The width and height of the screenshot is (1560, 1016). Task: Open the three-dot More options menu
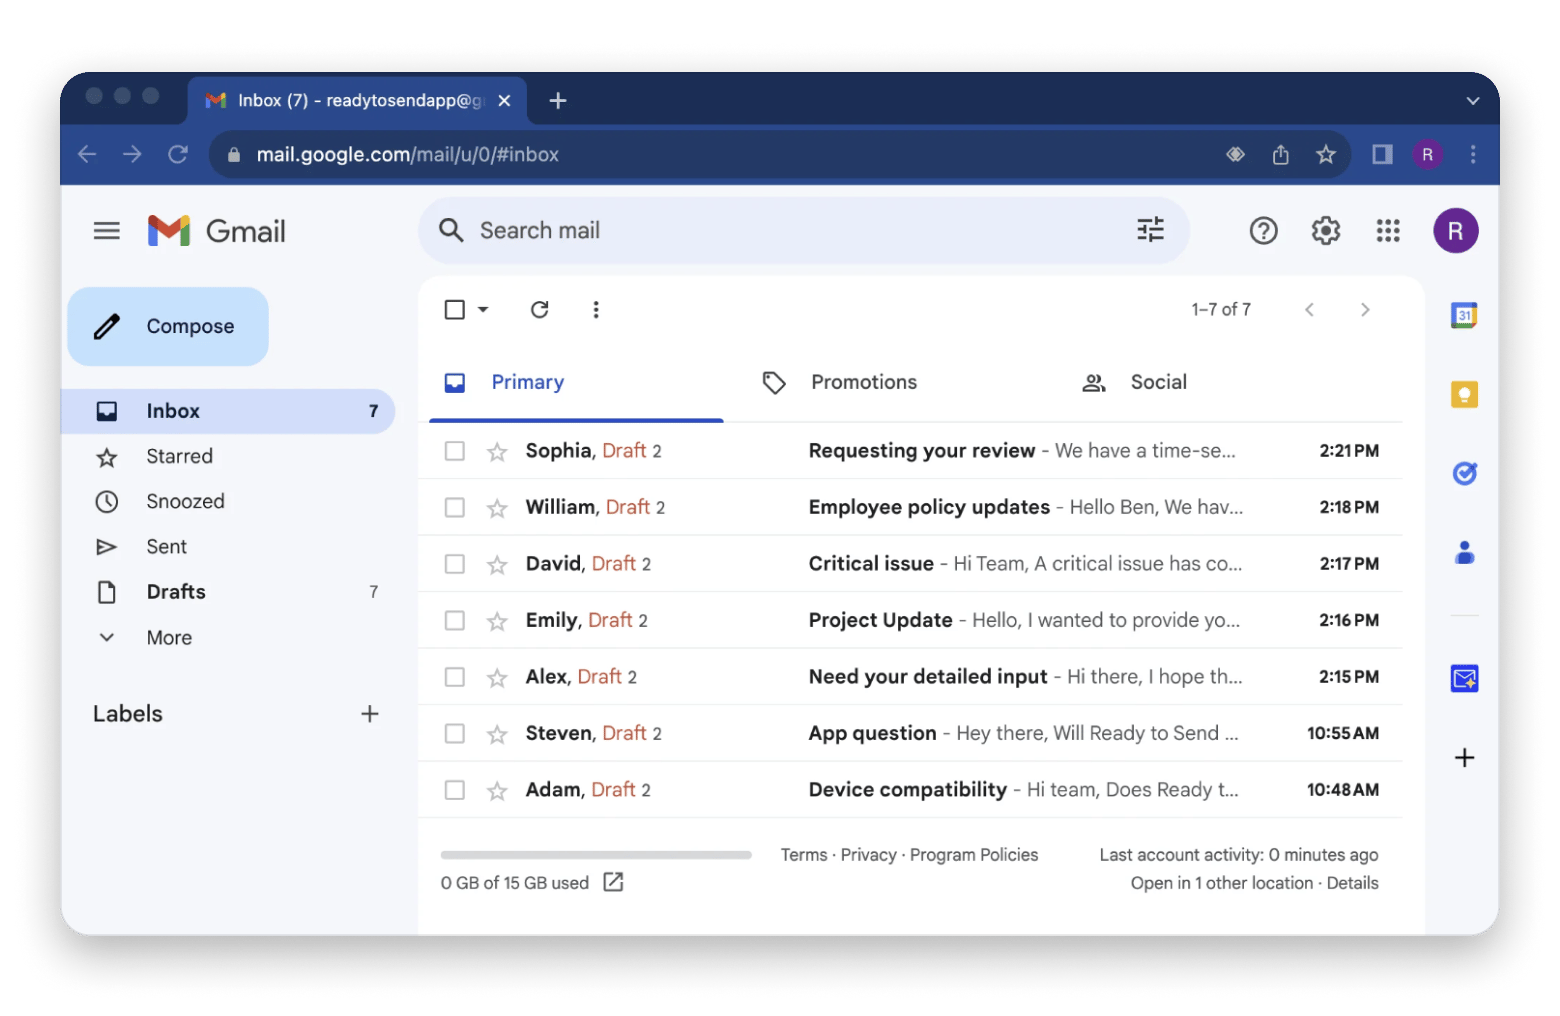596,309
